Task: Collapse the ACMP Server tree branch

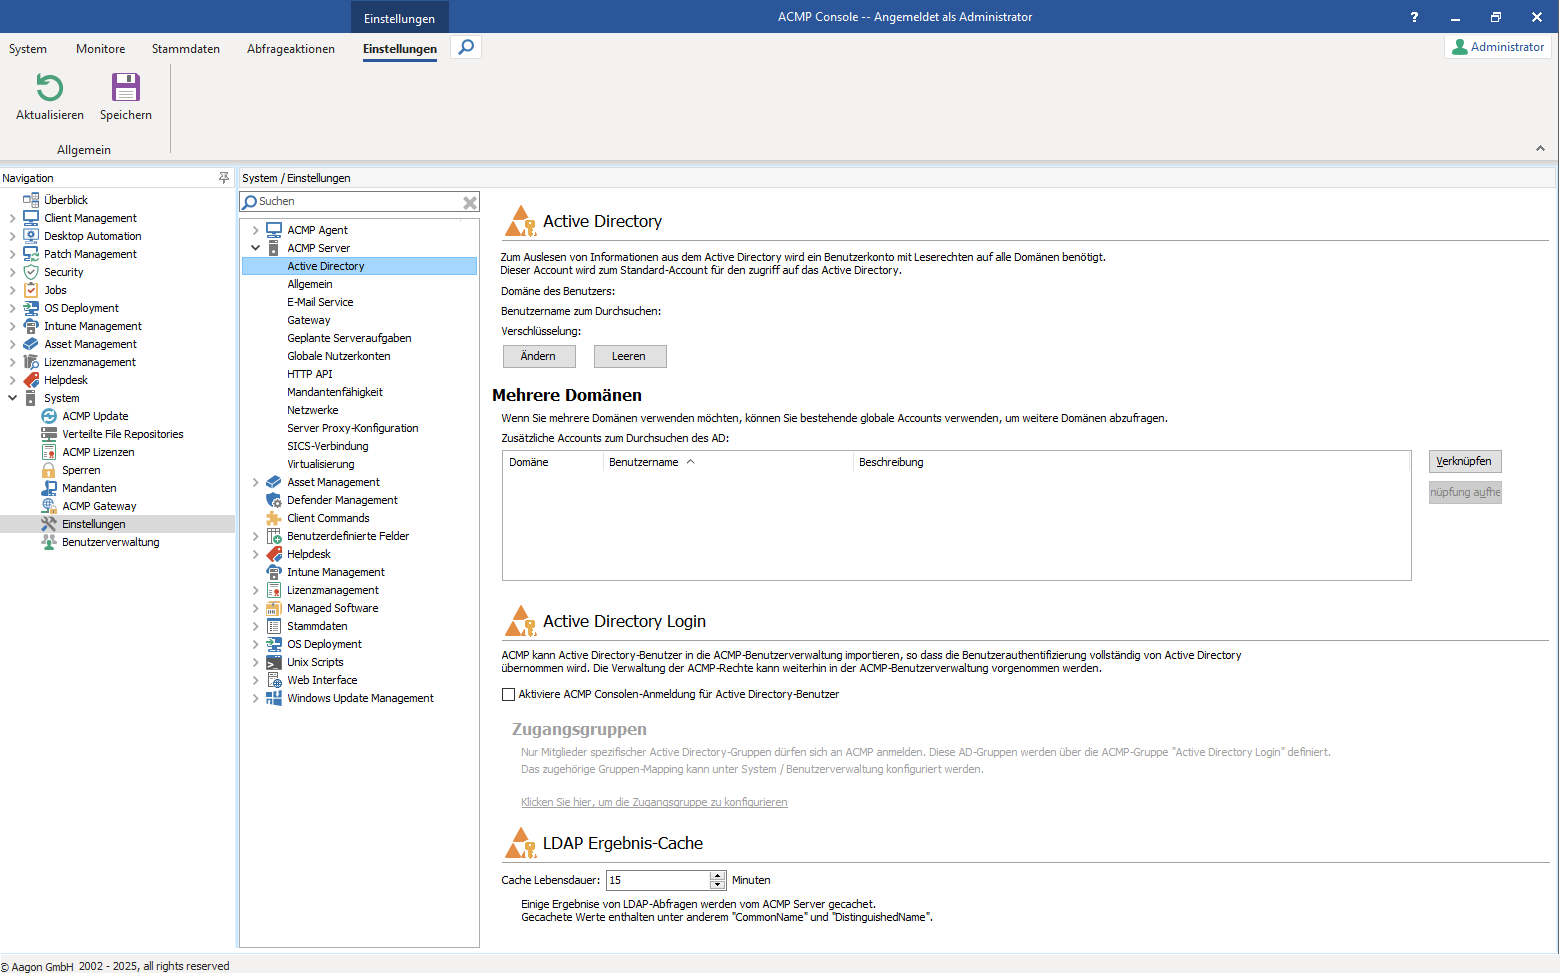Action: pos(256,247)
